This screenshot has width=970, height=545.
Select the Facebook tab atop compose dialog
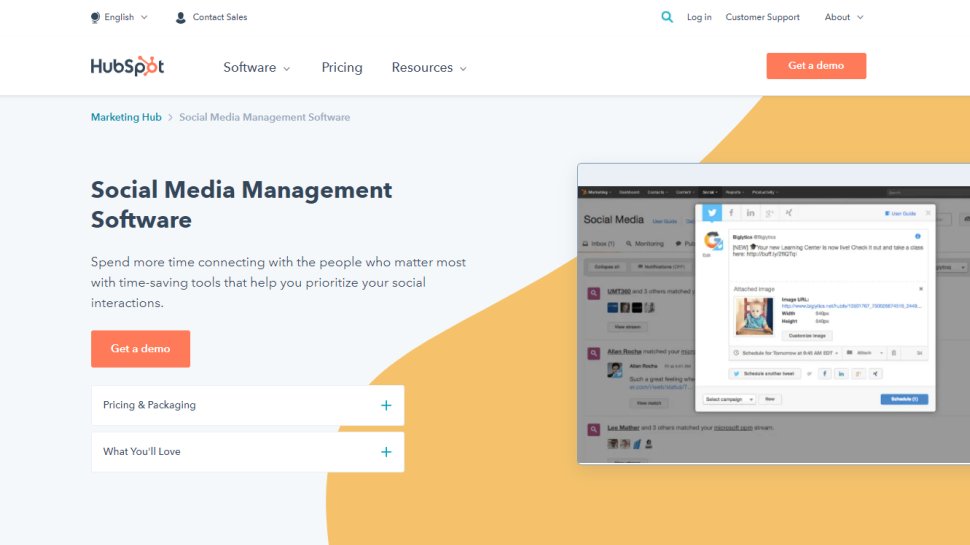pyautogui.click(x=731, y=213)
